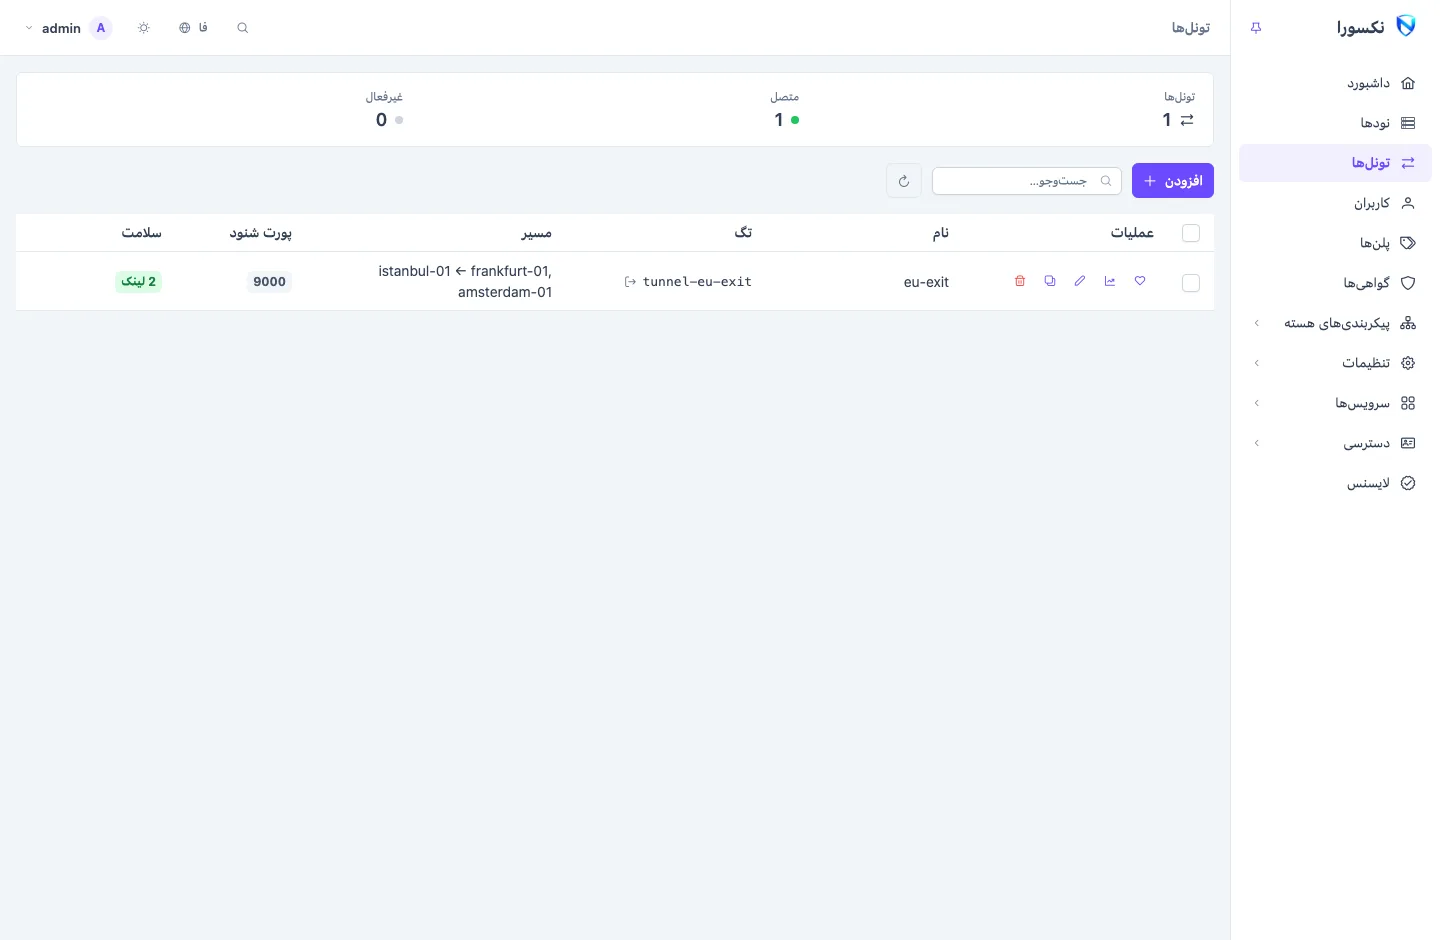Refresh the tunnels list
The height and width of the screenshot is (940, 1440).
[x=904, y=181]
